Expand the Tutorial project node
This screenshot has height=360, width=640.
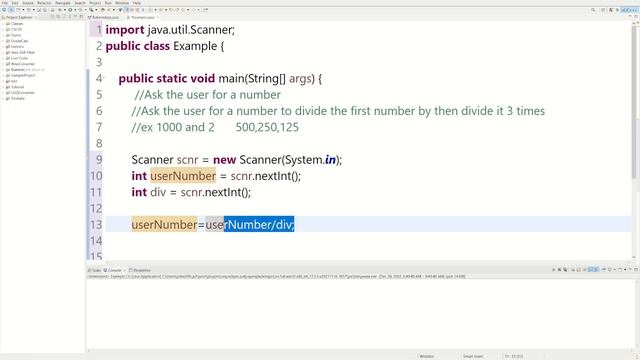tap(3, 87)
